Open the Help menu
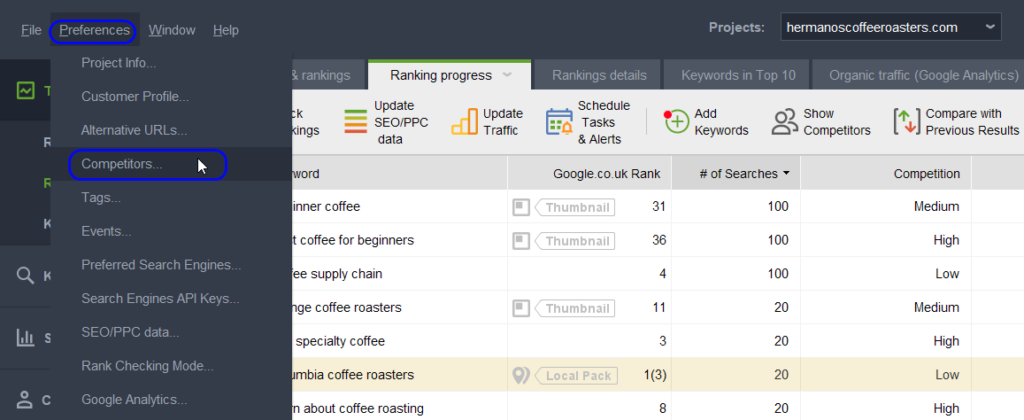 pyautogui.click(x=226, y=30)
